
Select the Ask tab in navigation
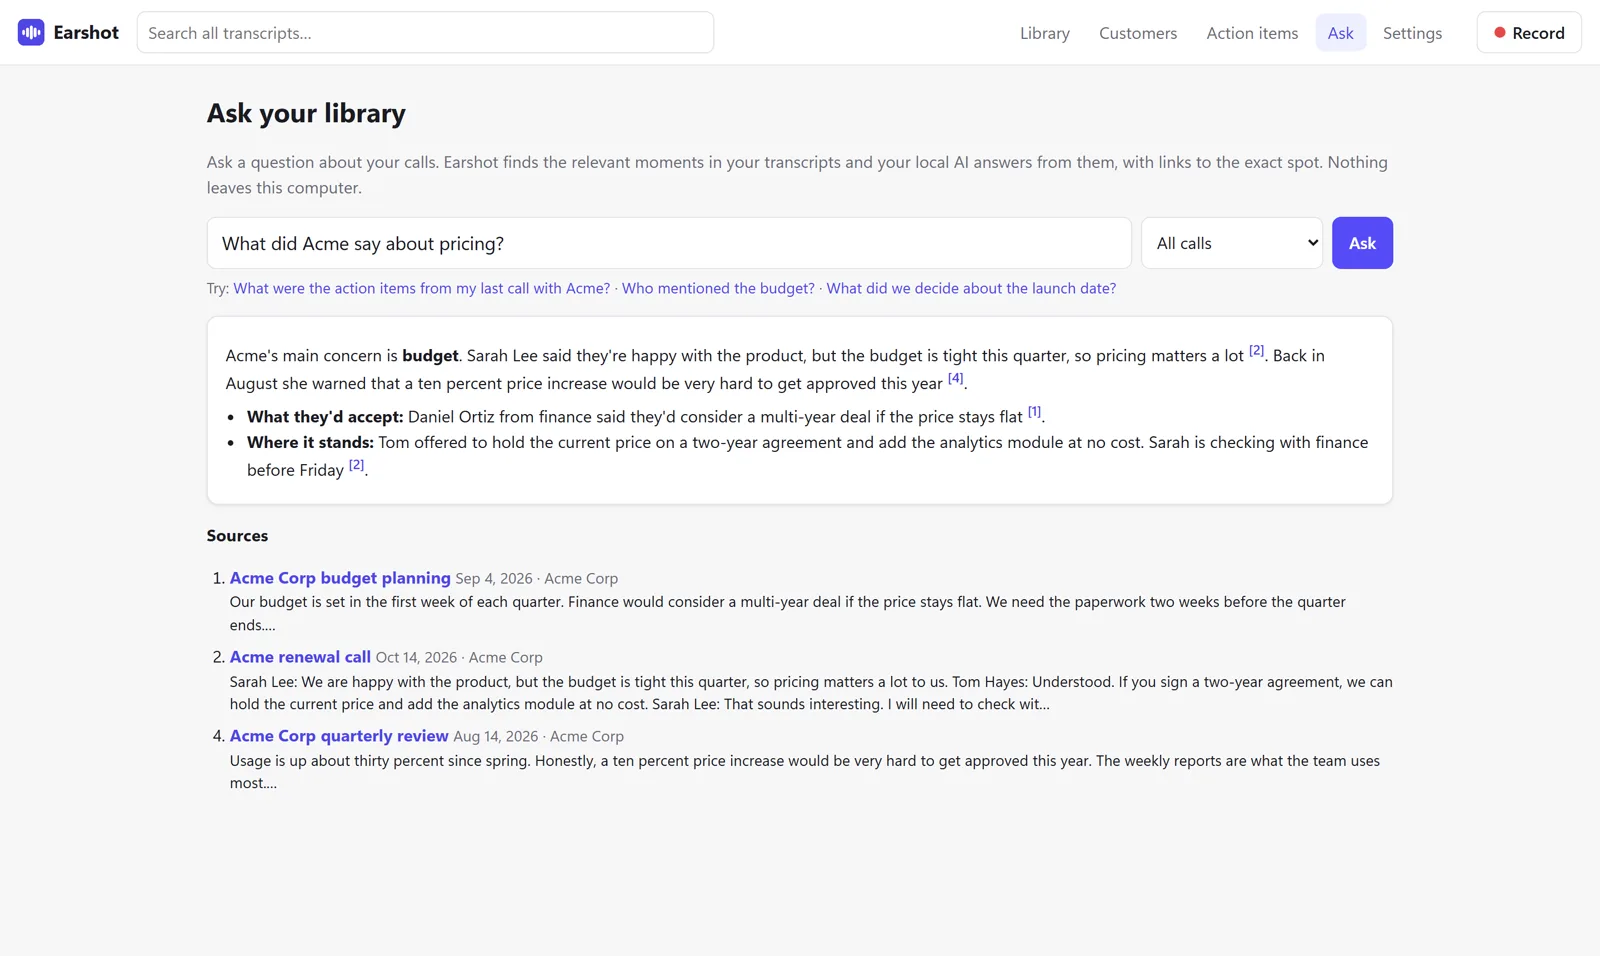click(x=1340, y=33)
